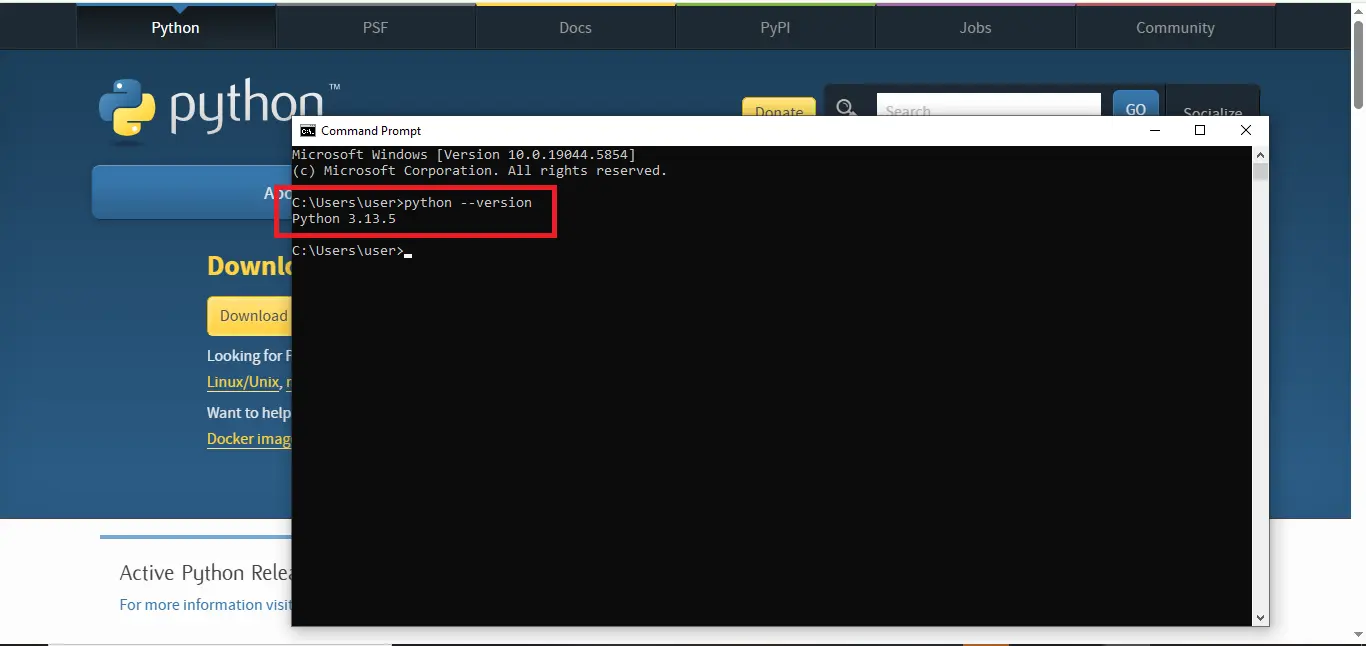Viewport: 1366px width, 646px height.
Task: Open the Python tab in top navigation
Action: (176, 28)
